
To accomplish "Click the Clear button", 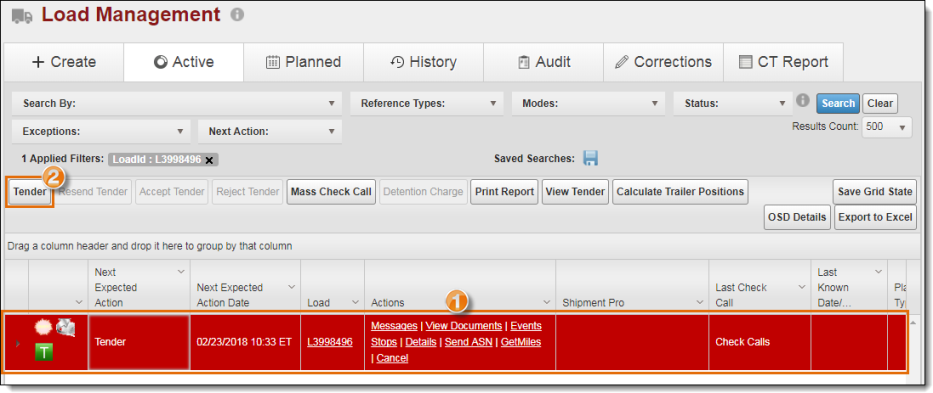I will (x=880, y=104).
